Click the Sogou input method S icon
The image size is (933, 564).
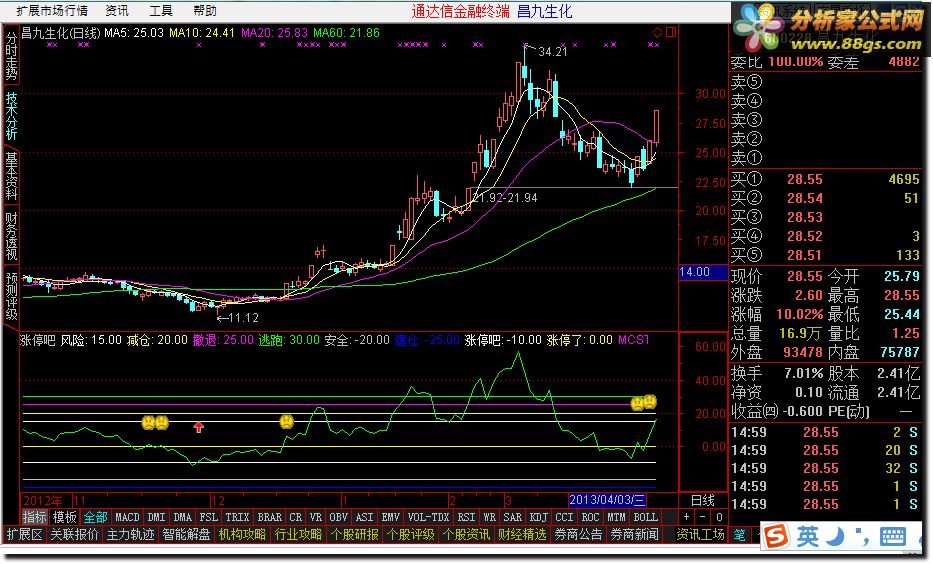click(776, 536)
